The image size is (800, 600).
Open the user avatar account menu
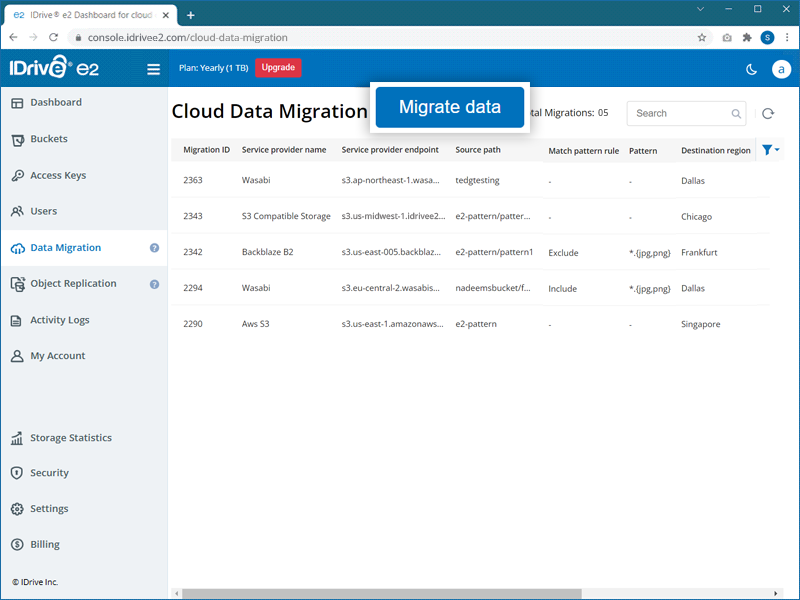coord(781,69)
